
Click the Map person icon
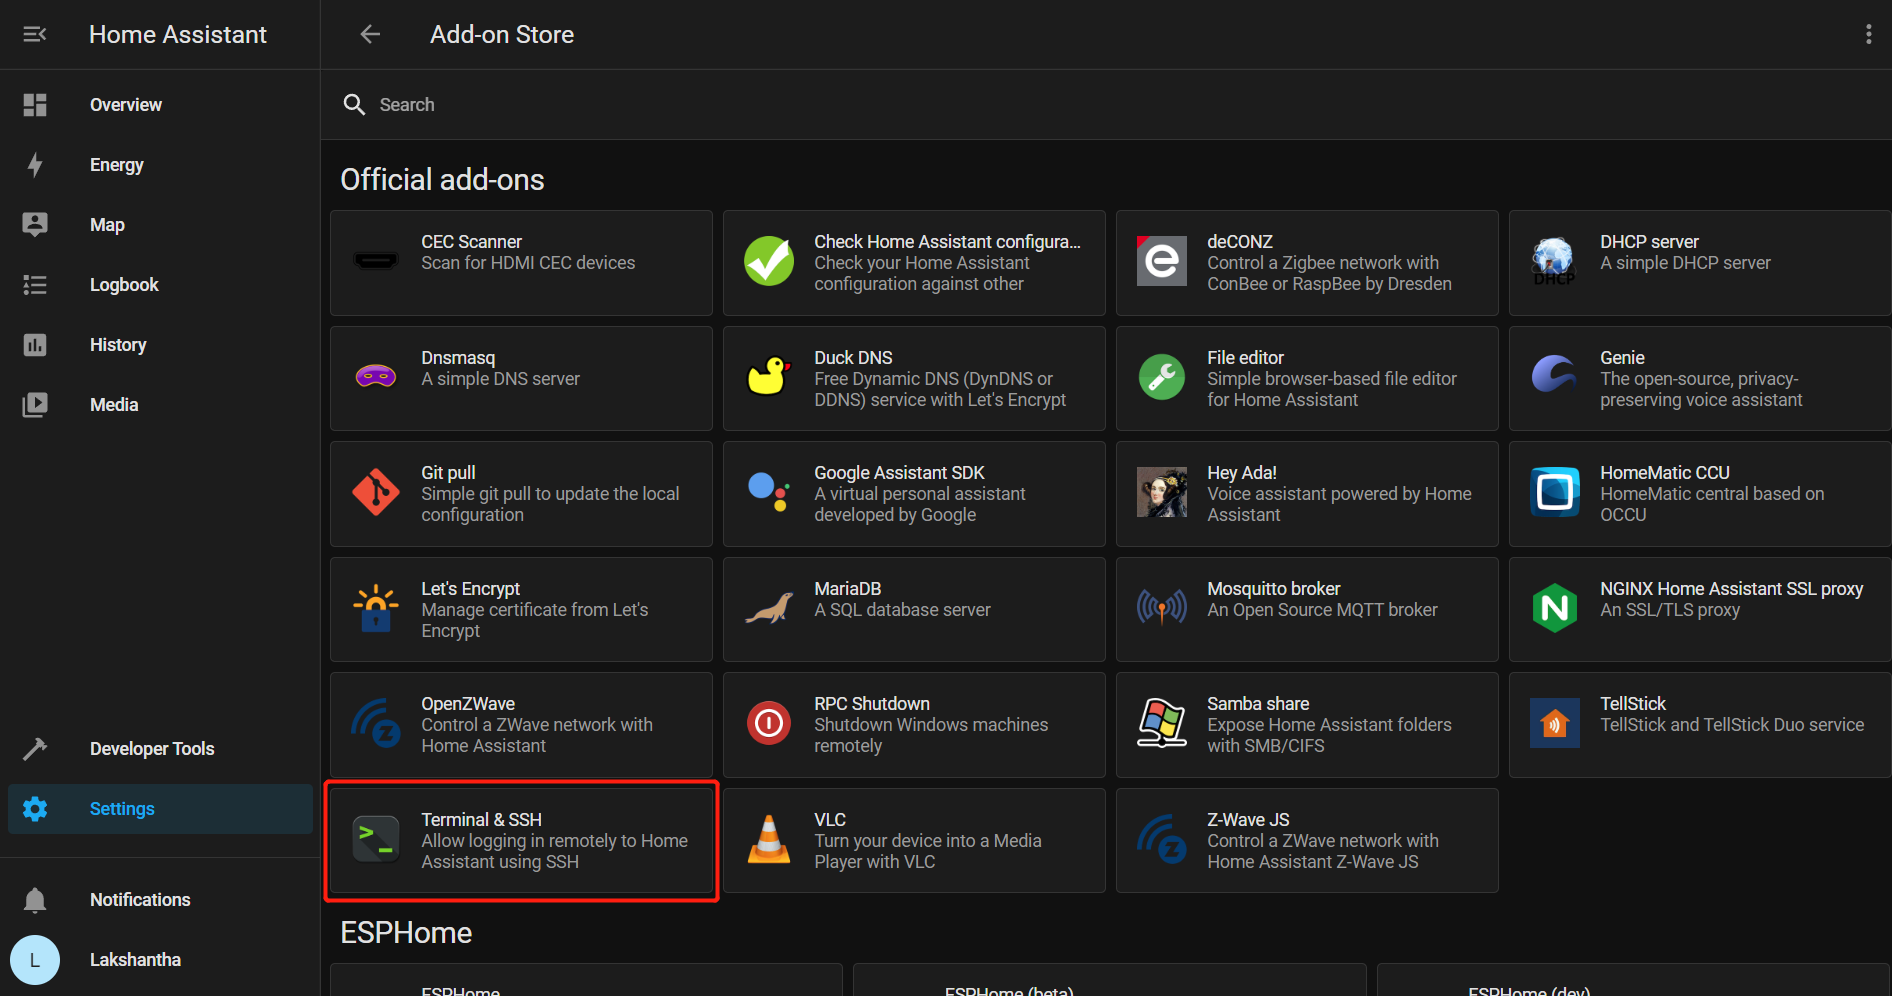[x=35, y=225]
